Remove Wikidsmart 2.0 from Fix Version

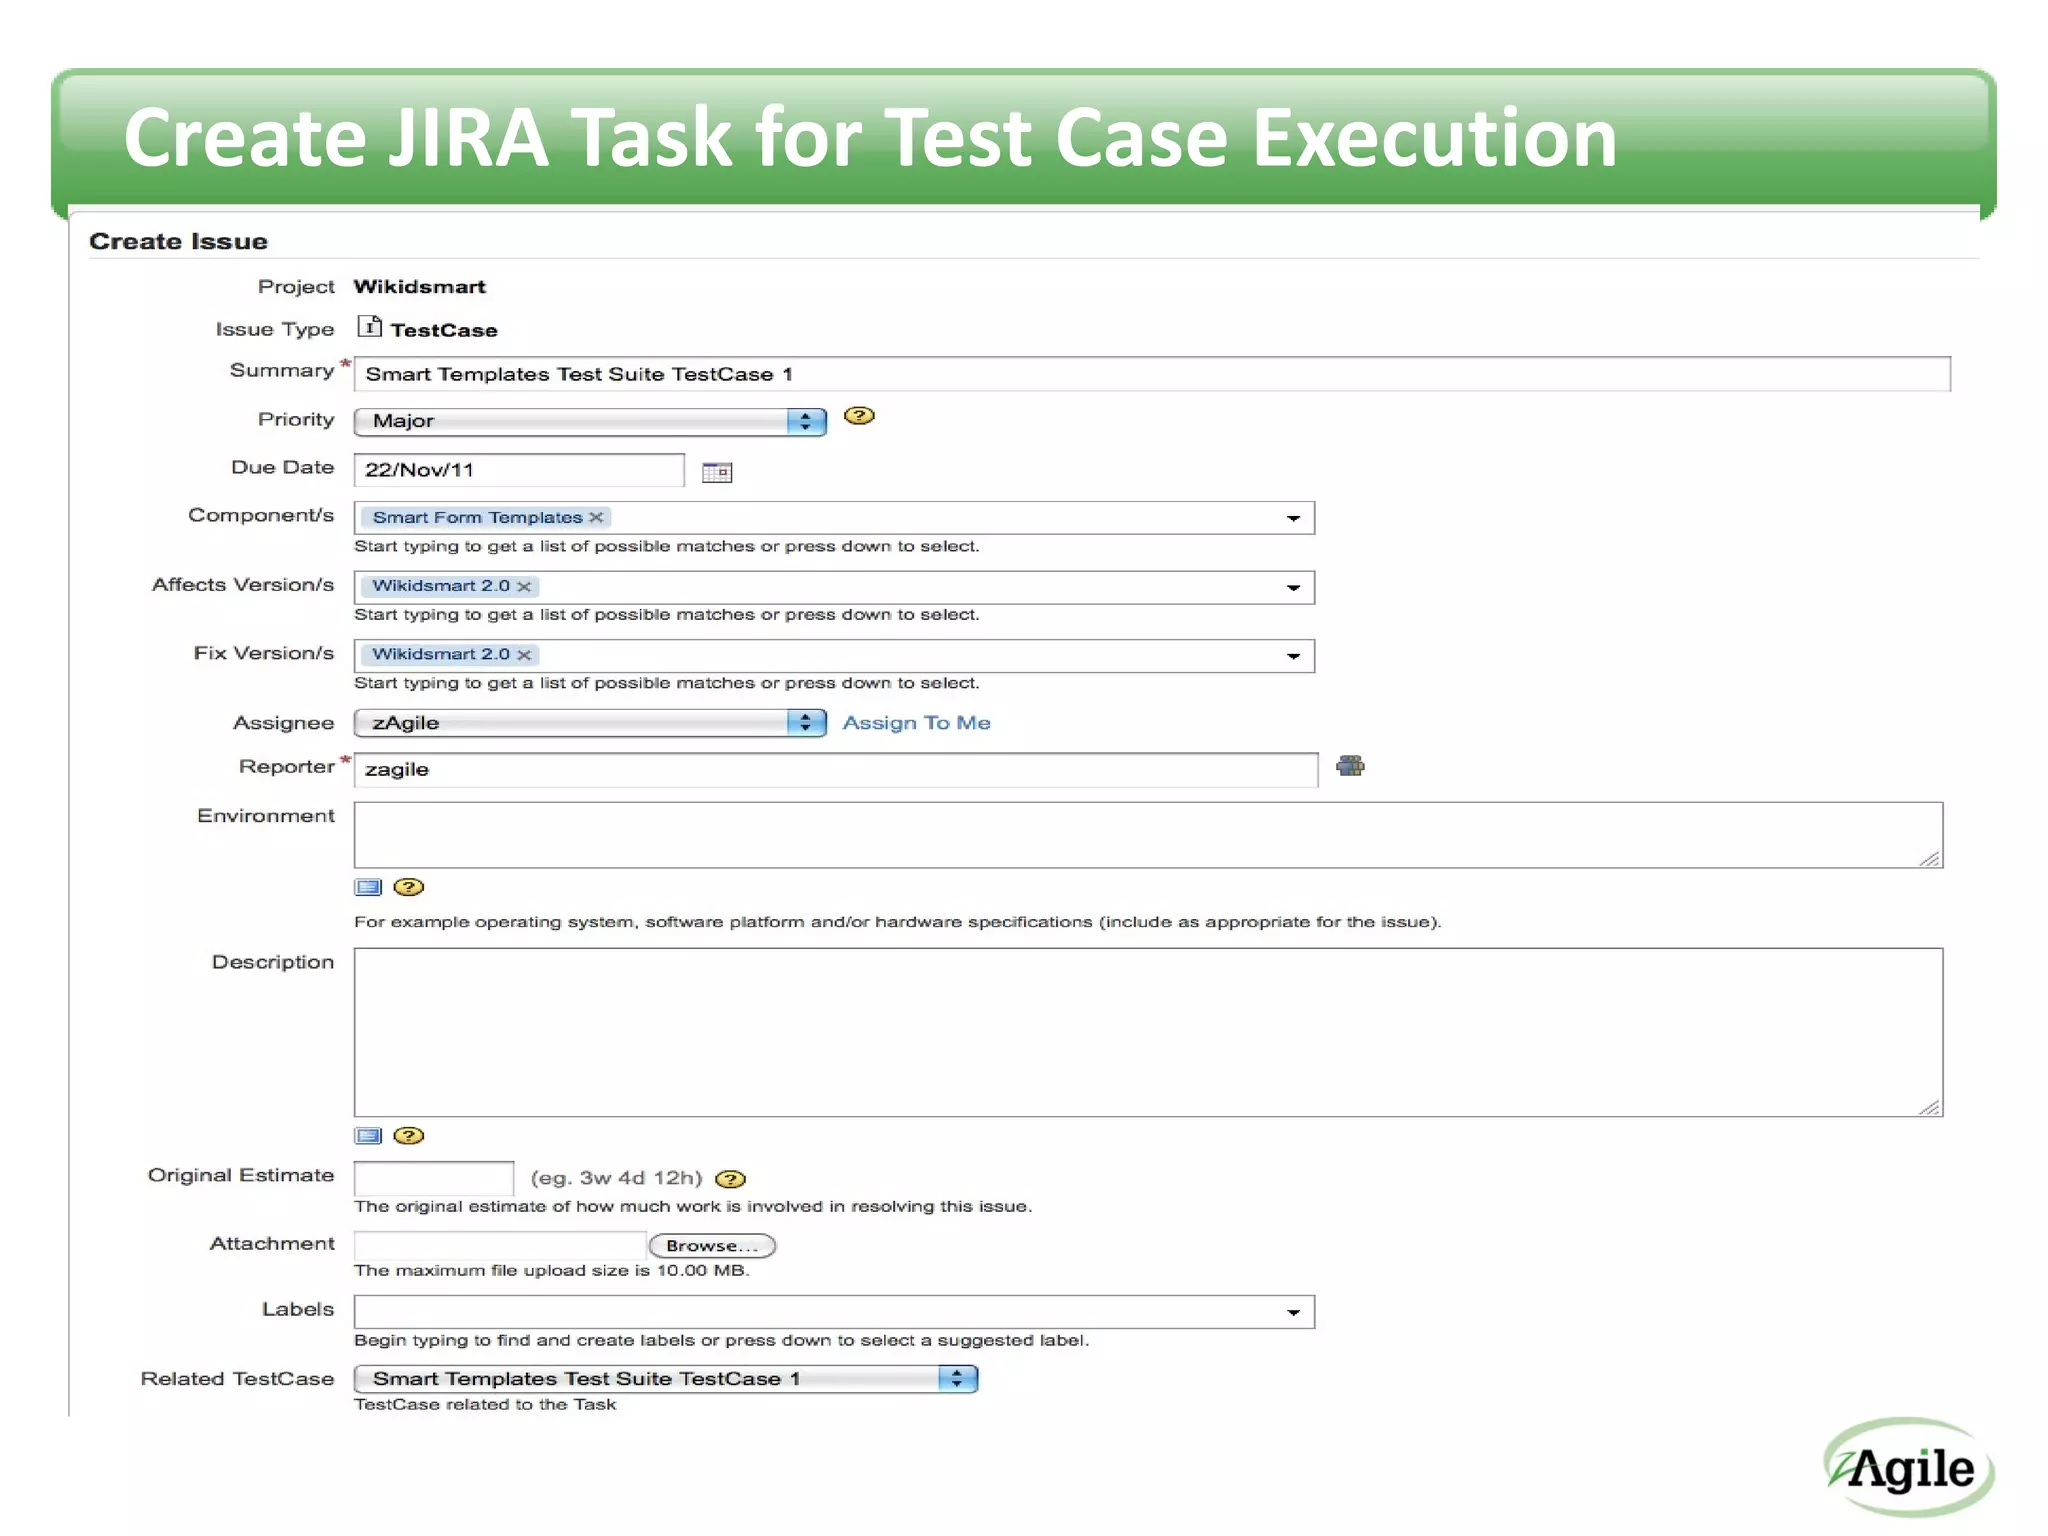point(524,655)
